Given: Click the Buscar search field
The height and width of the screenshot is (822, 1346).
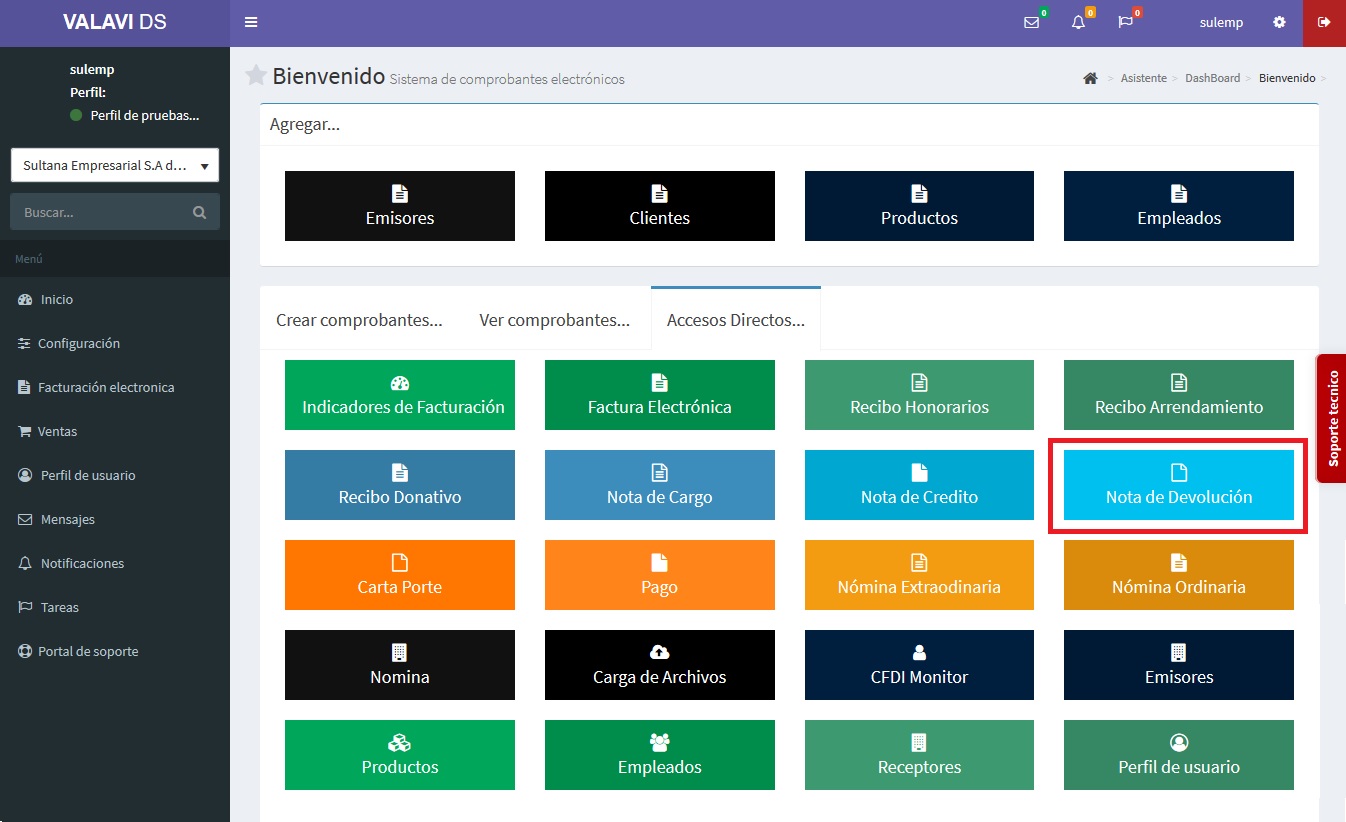Looking at the screenshot, I should [100, 212].
